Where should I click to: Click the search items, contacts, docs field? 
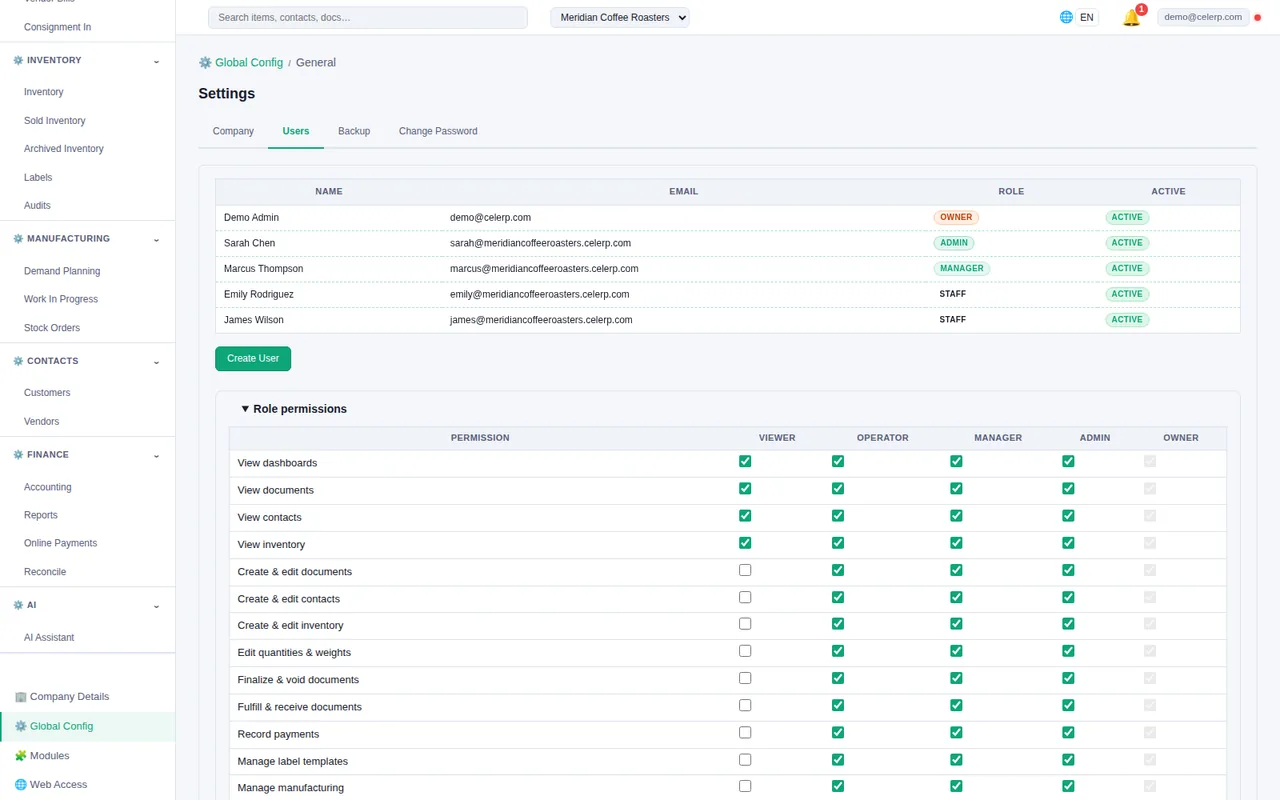click(x=367, y=17)
